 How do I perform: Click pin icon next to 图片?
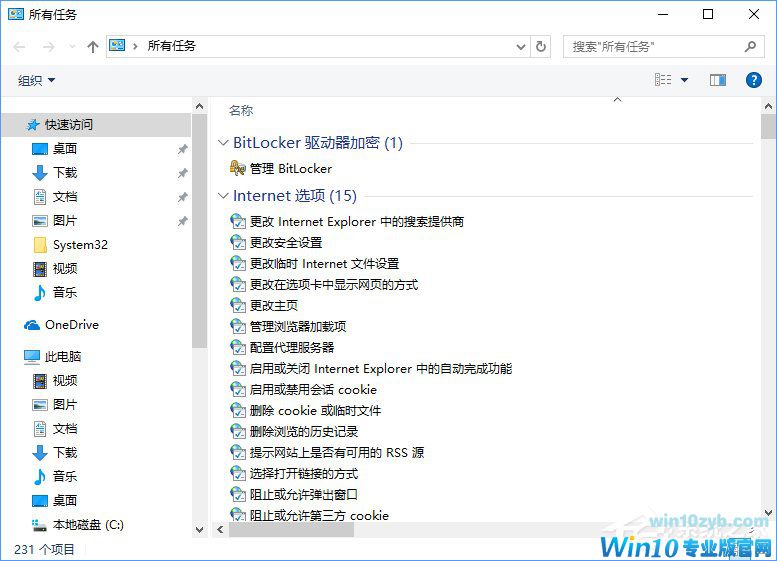point(183,221)
